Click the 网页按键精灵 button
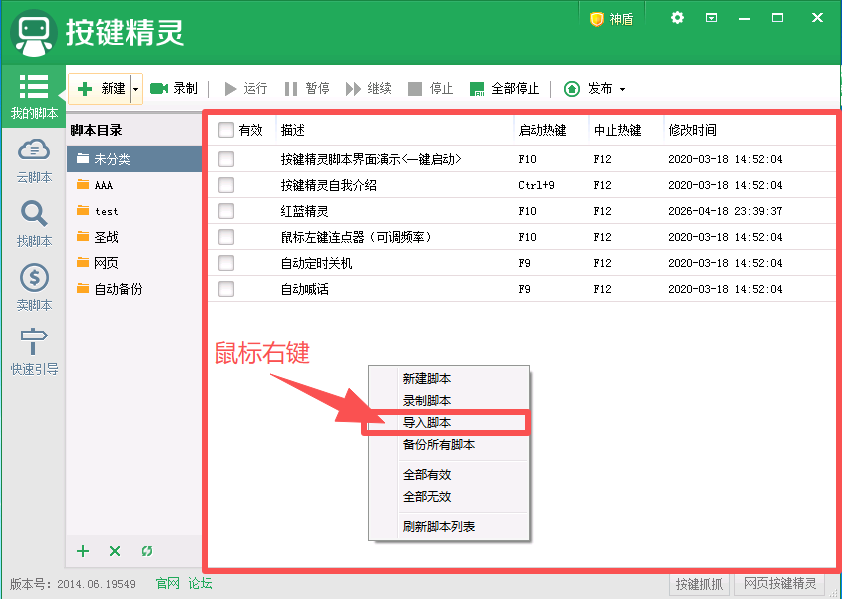842x599 pixels. [780, 584]
